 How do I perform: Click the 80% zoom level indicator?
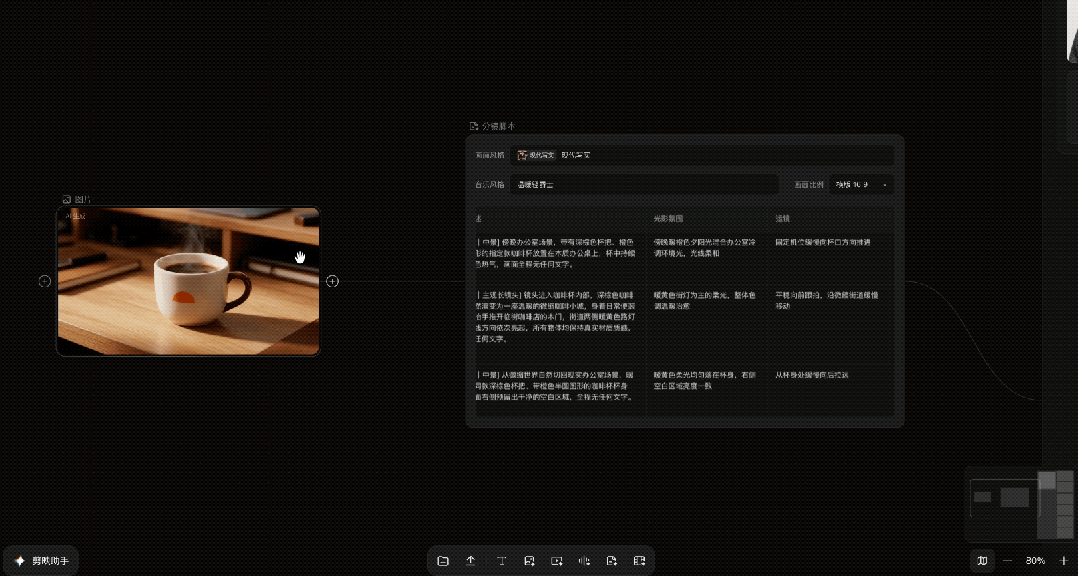pos(1035,561)
